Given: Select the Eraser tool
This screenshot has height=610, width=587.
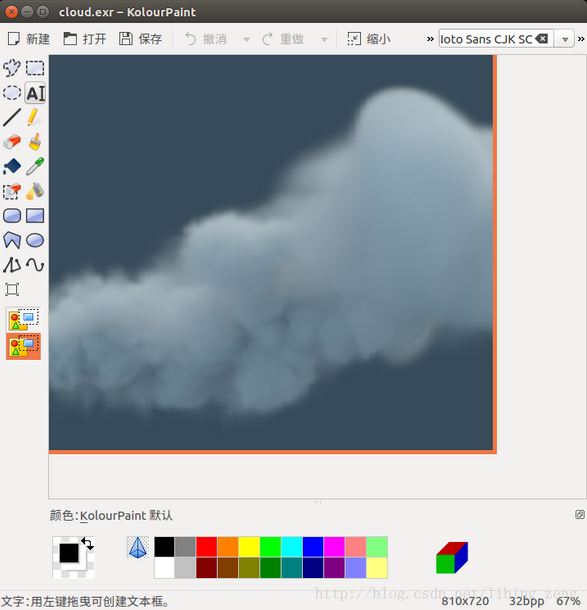Looking at the screenshot, I should (x=12, y=142).
